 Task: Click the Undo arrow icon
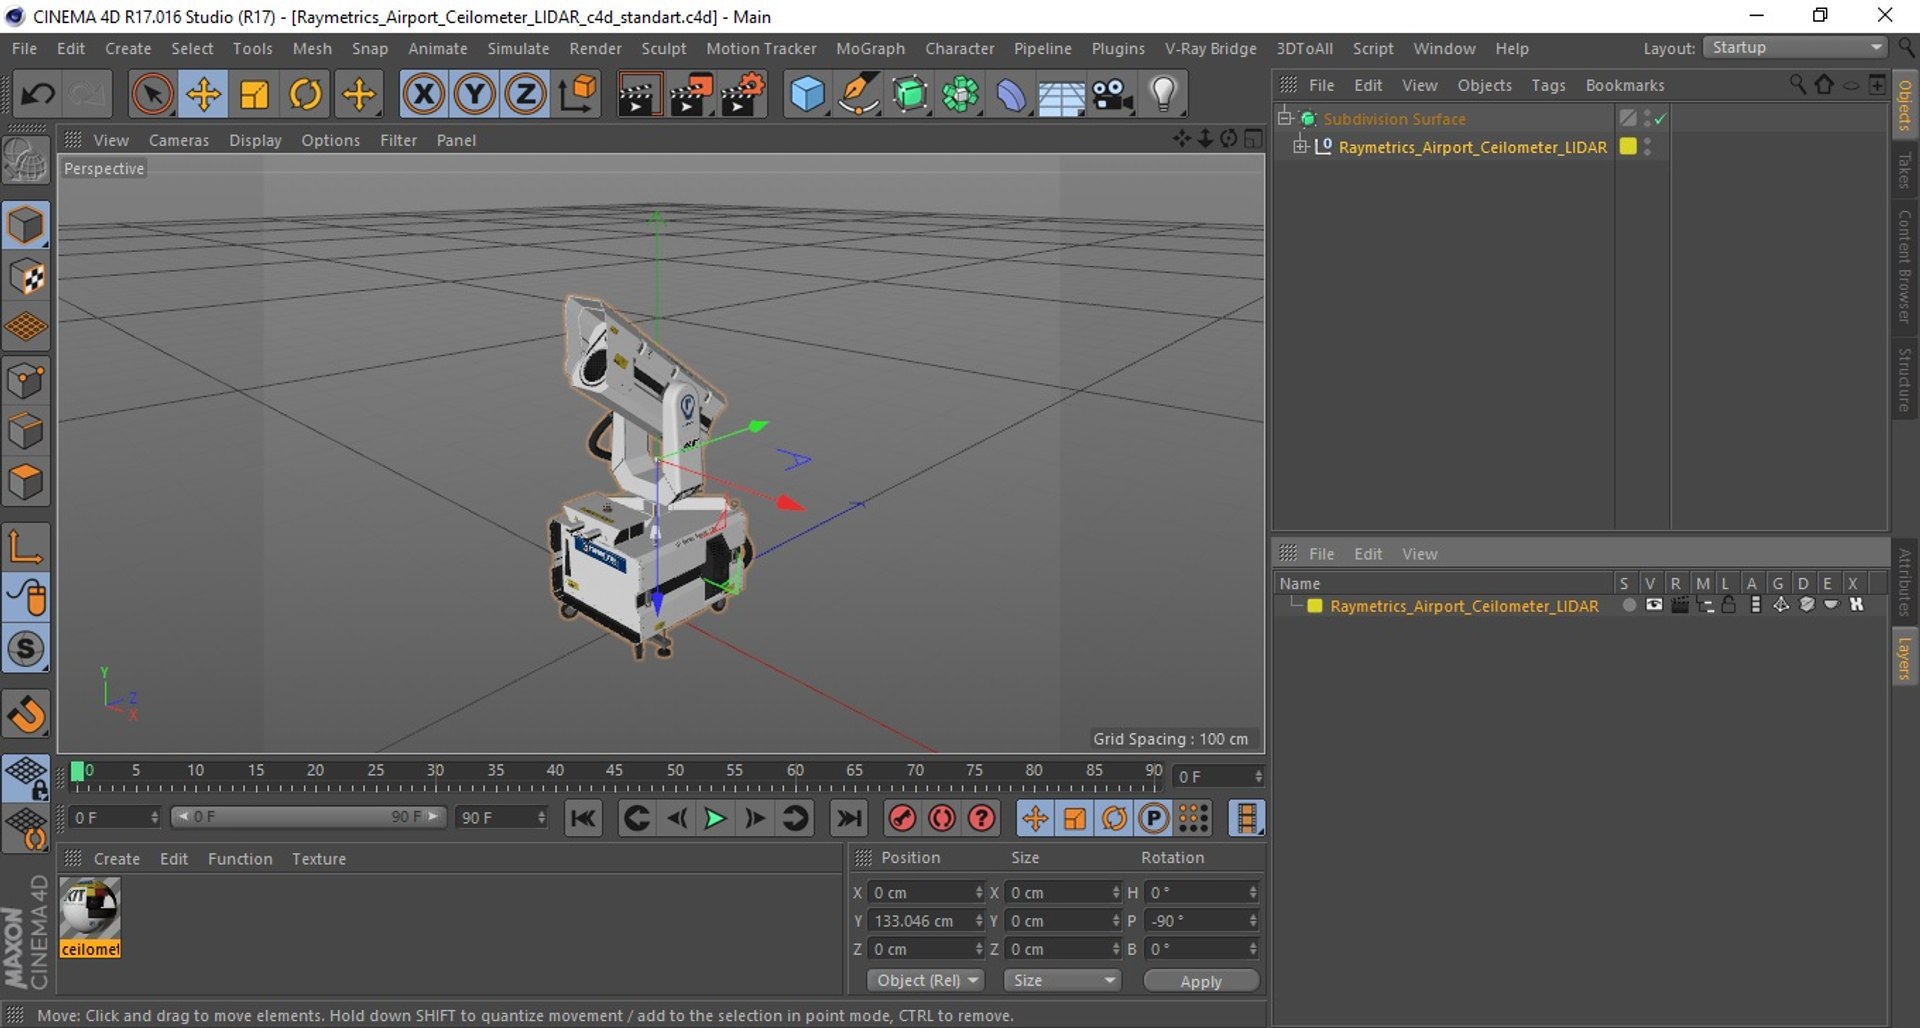(x=38, y=95)
